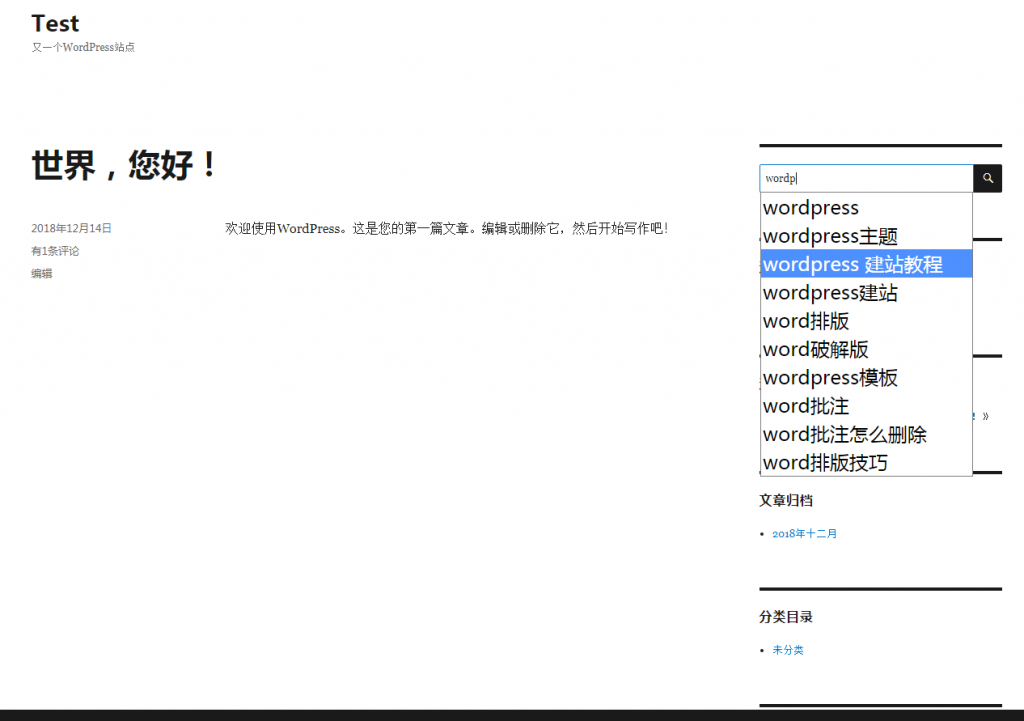The width and height of the screenshot is (1024, 721).
Task: Select the "wordpress模板" suggestion
Action: tap(829, 378)
